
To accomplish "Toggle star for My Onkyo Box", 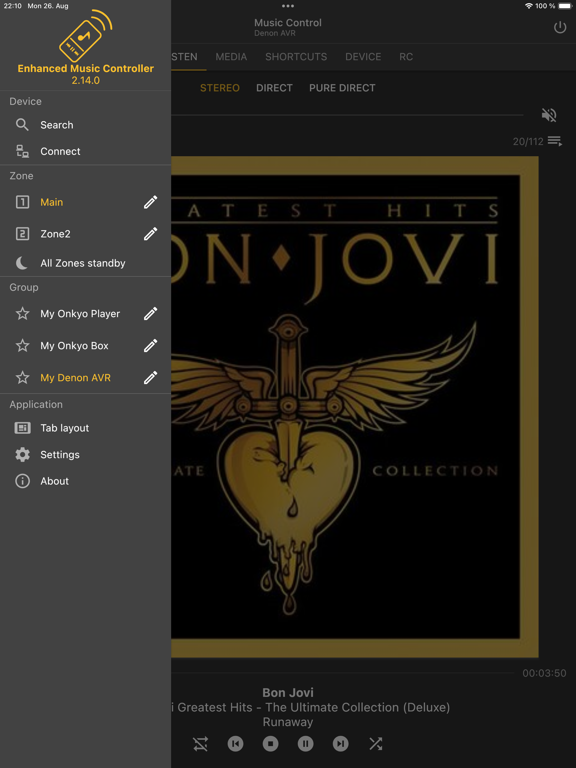I will click(23, 345).
